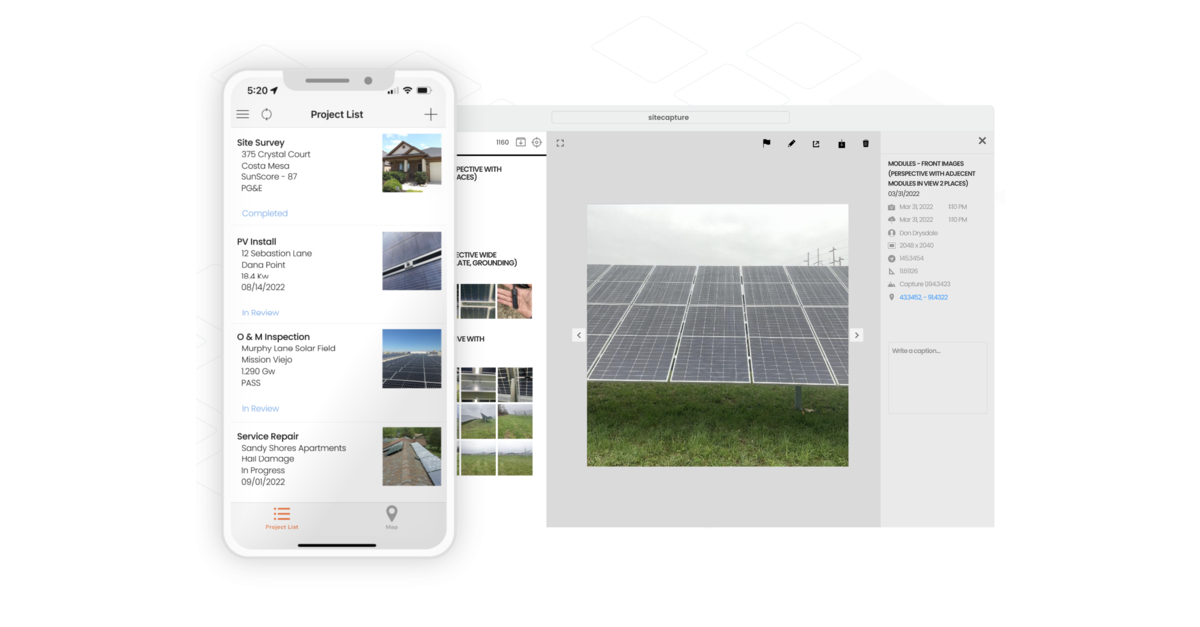This screenshot has height=627, width=1200.
Task: Click the download icon in the photo toolbar
Action: tap(841, 143)
